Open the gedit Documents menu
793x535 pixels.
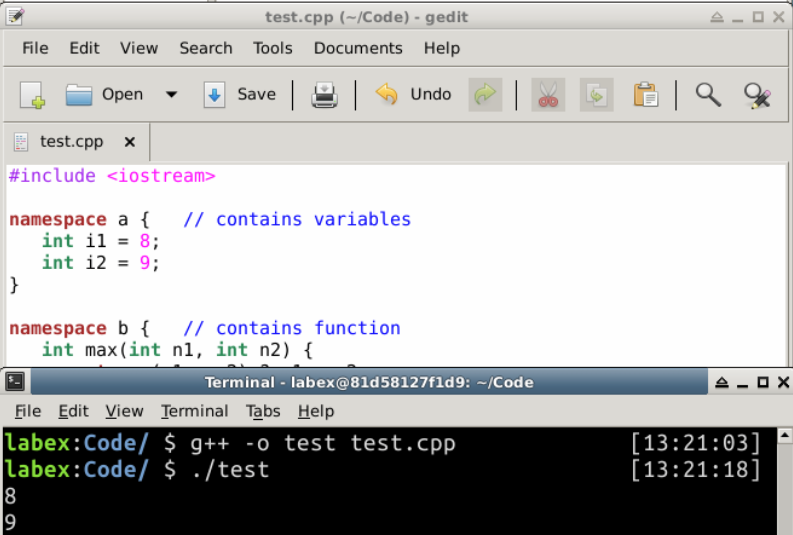point(357,48)
